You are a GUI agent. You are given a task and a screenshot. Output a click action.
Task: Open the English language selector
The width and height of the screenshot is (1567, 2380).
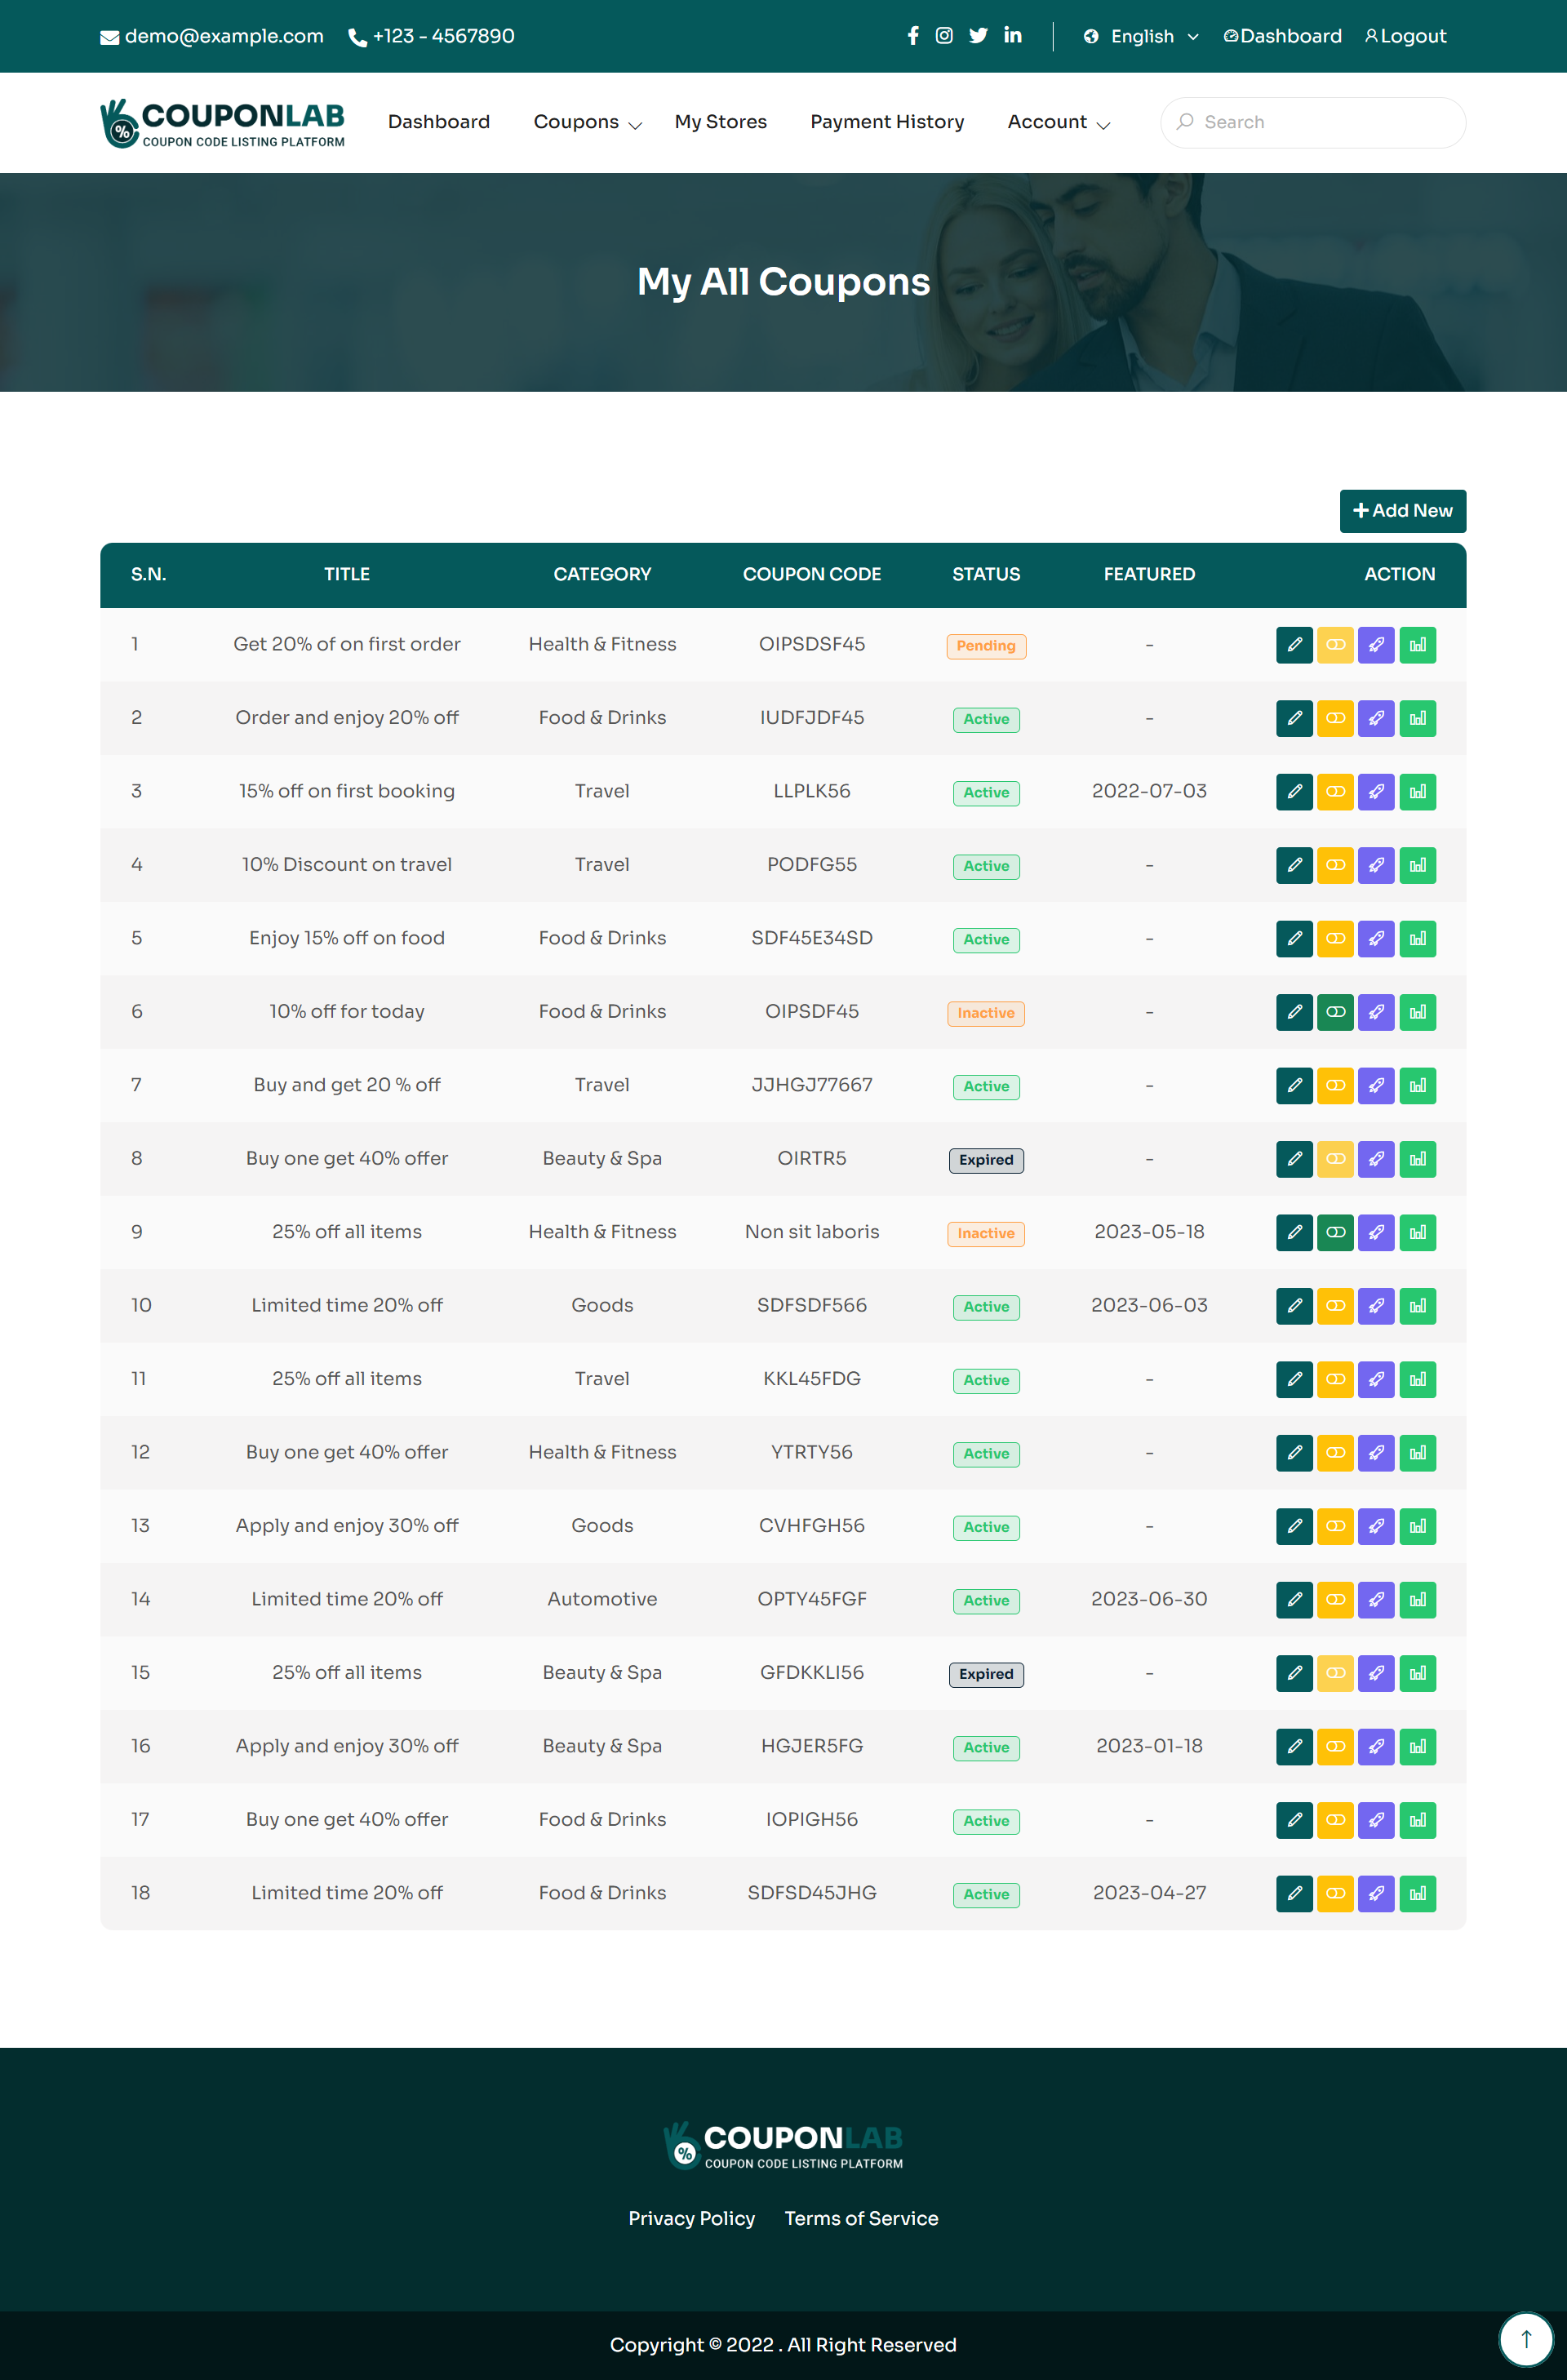1141,36
